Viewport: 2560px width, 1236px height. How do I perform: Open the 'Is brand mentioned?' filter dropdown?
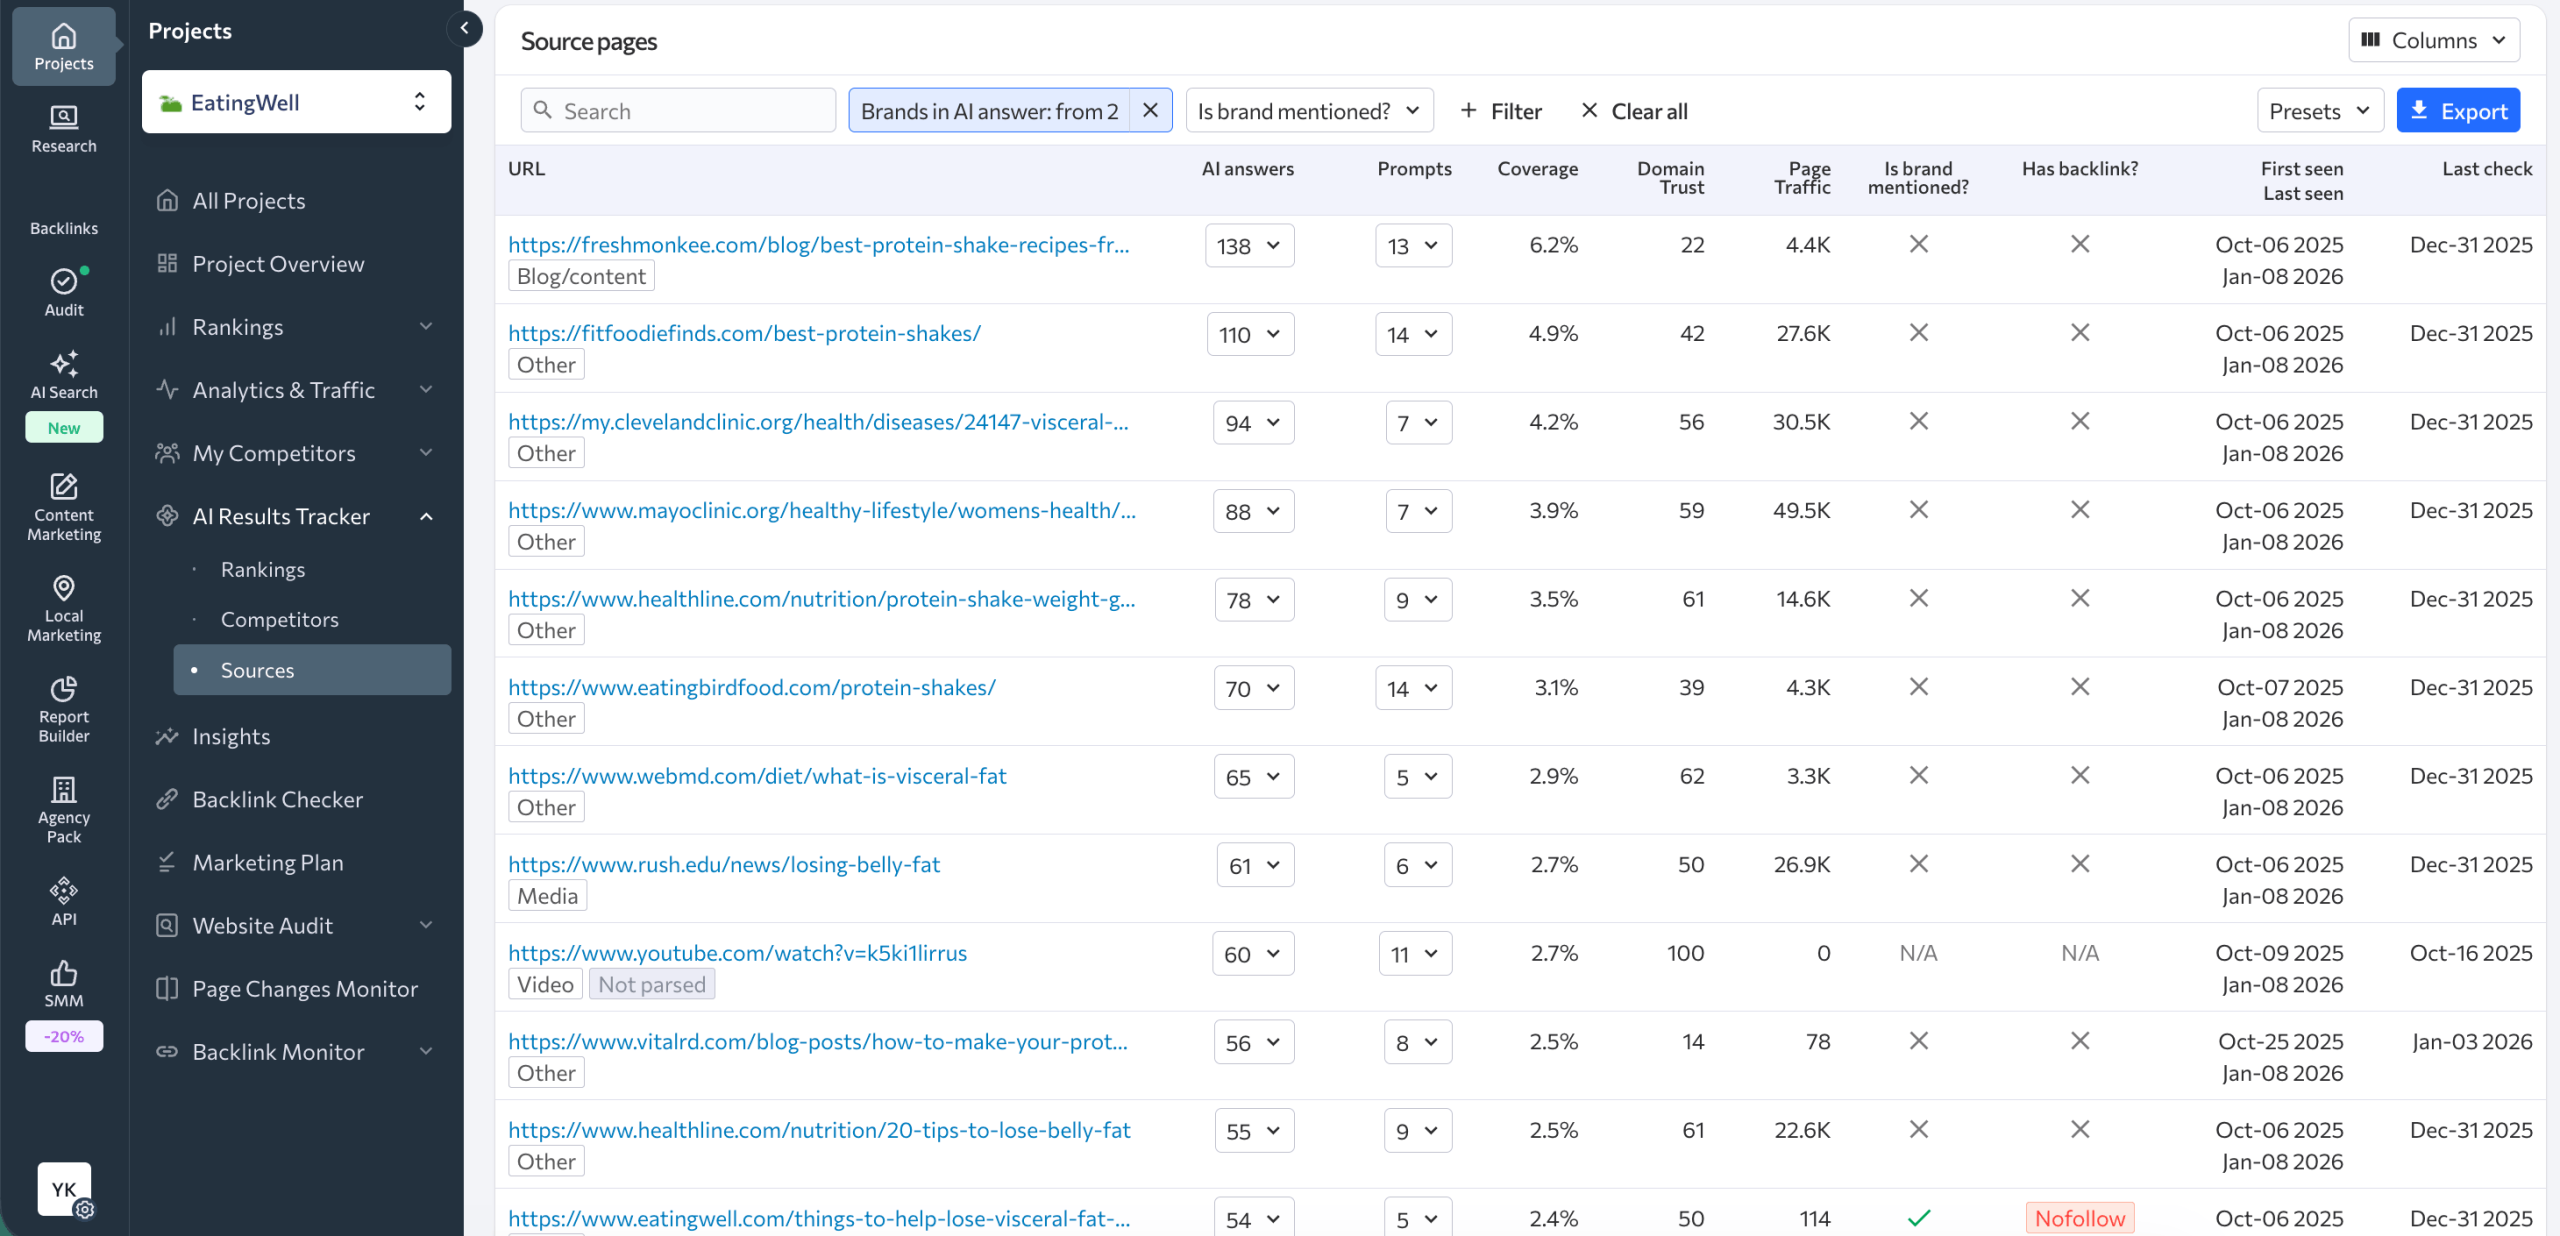1308,110
